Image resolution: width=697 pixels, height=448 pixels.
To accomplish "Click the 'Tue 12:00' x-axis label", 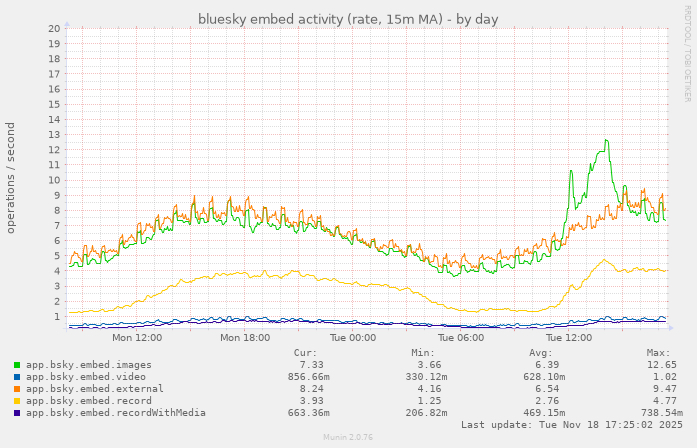I will coord(570,338).
